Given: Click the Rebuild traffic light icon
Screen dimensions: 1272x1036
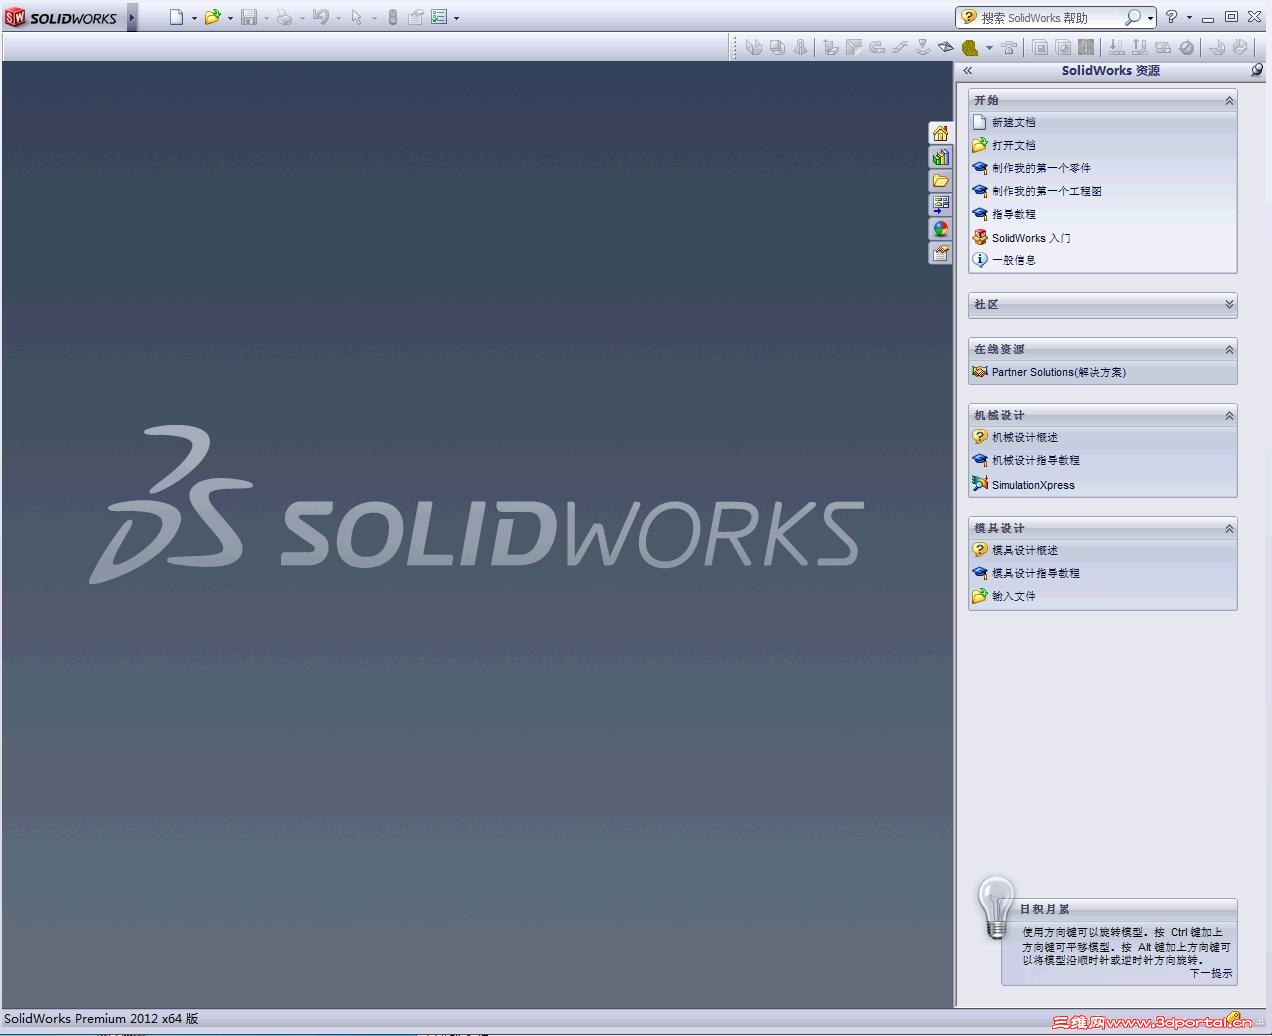Looking at the screenshot, I should [x=393, y=17].
